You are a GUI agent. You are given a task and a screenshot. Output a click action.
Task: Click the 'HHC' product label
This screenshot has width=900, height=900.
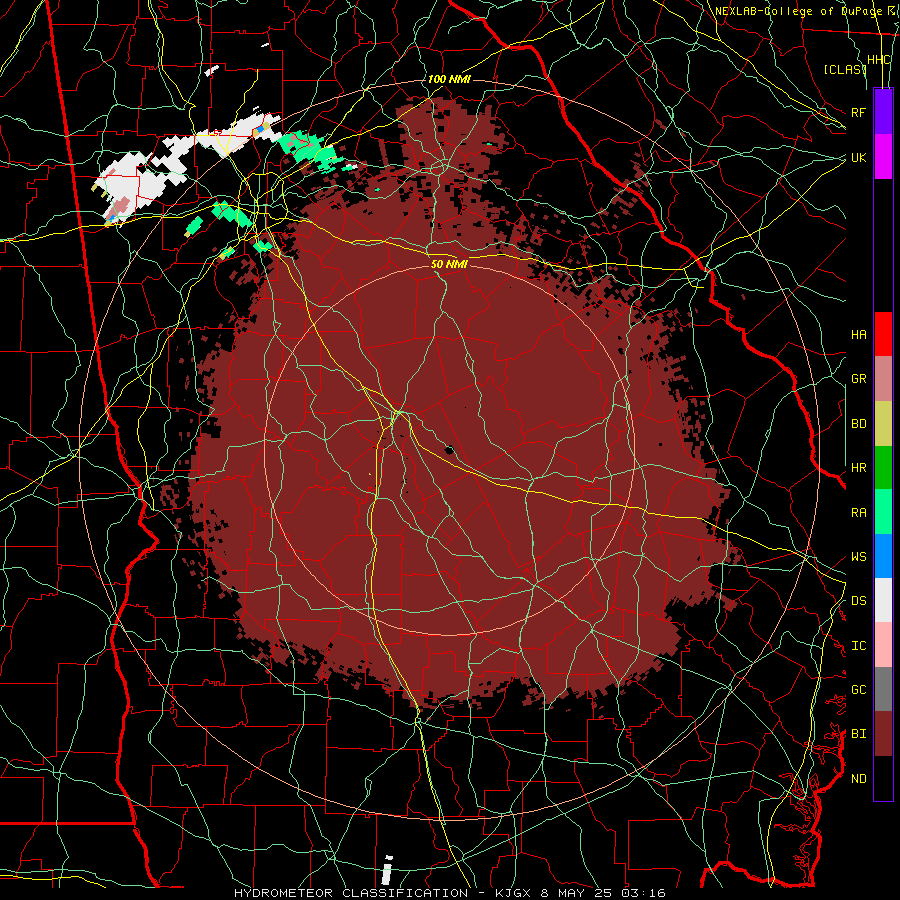(x=879, y=60)
